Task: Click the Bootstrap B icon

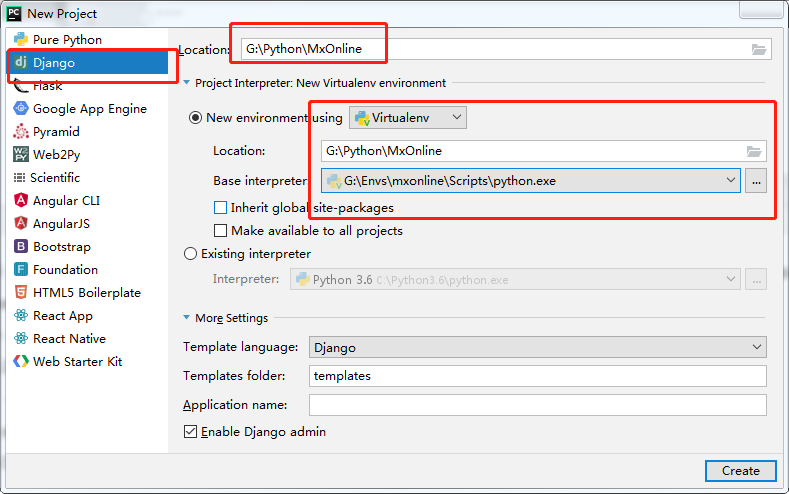Action: pyautogui.click(x=21, y=246)
